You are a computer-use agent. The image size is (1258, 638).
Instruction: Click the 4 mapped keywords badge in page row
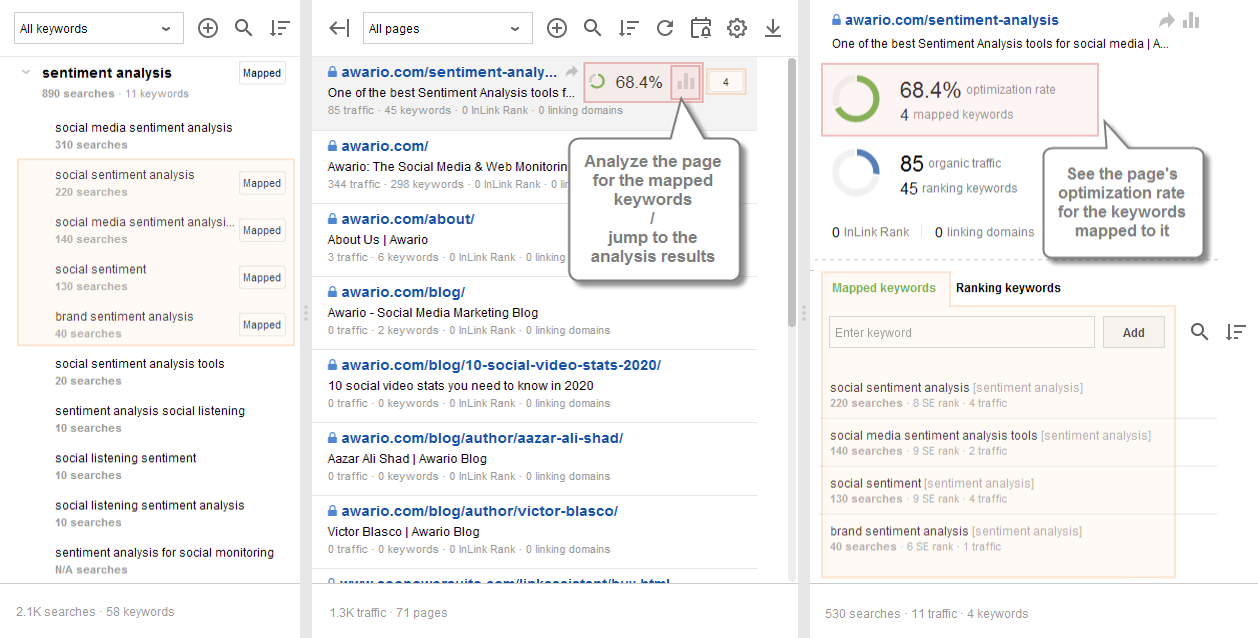coord(726,82)
